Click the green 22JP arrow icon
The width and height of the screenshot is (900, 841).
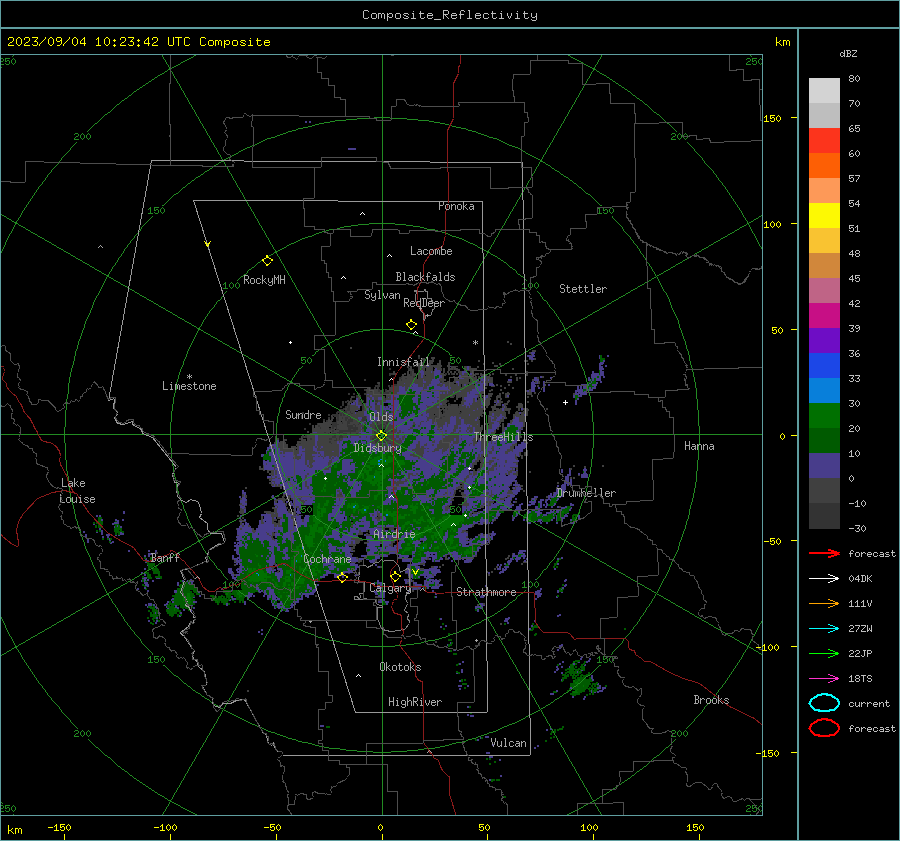[x=824, y=653]
